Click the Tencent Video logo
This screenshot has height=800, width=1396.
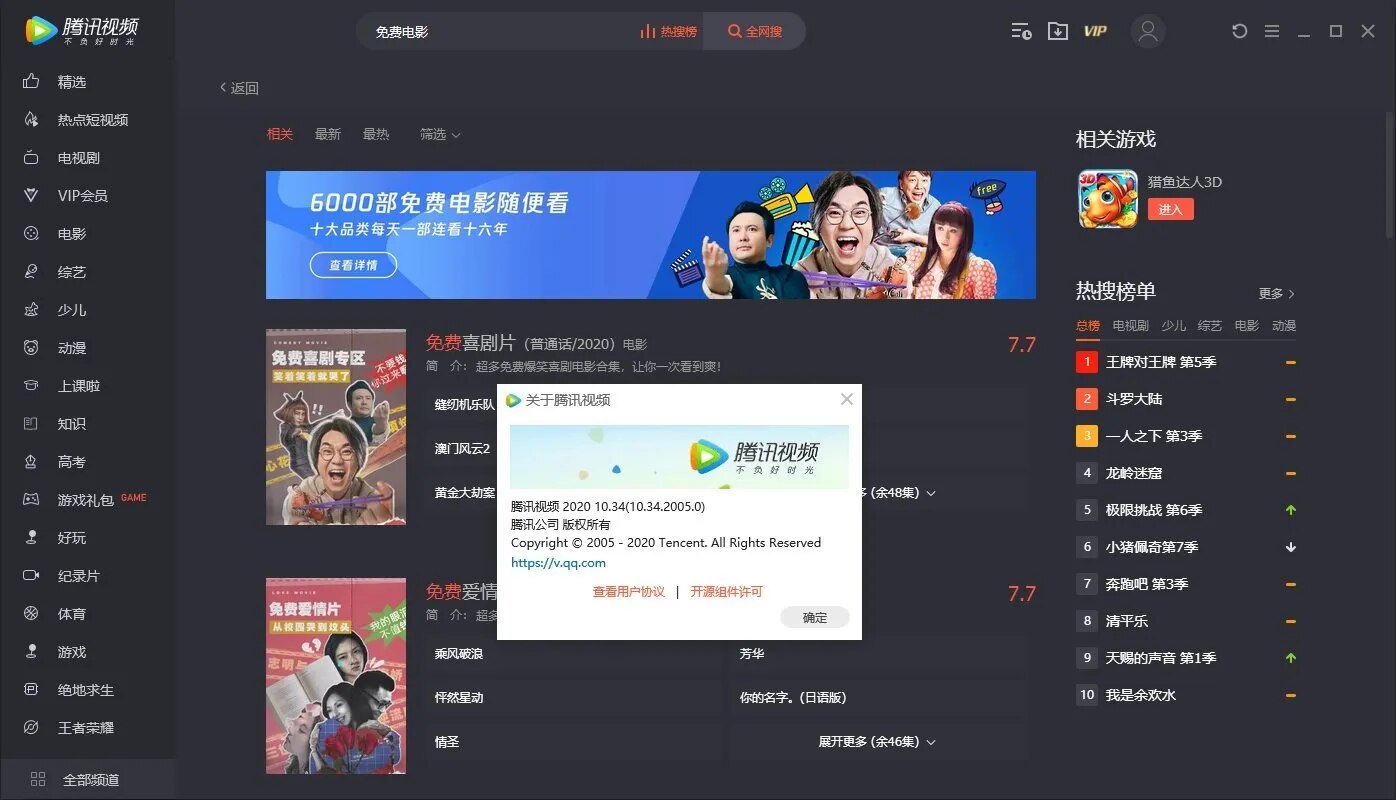(82, 30)
